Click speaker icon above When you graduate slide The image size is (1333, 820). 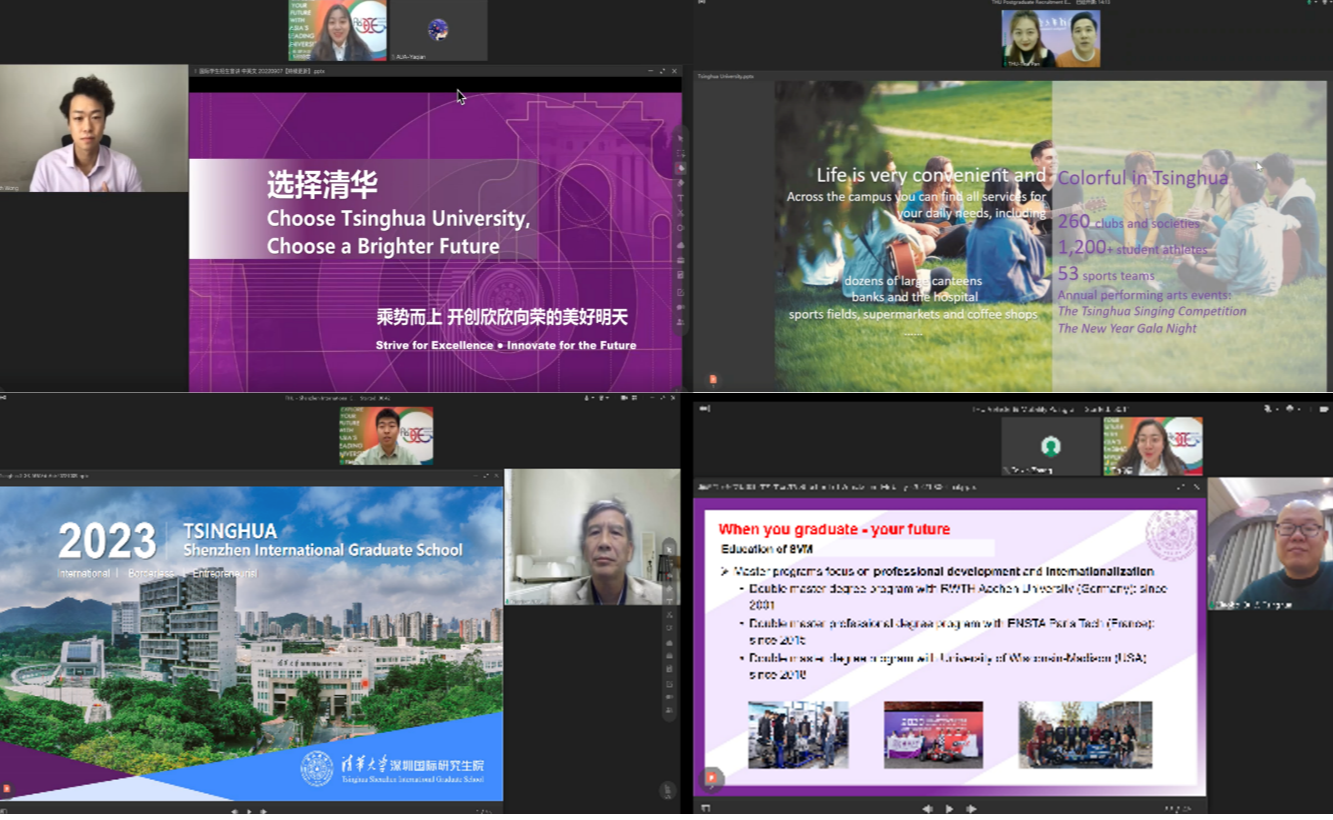click(x=704, y=408)
